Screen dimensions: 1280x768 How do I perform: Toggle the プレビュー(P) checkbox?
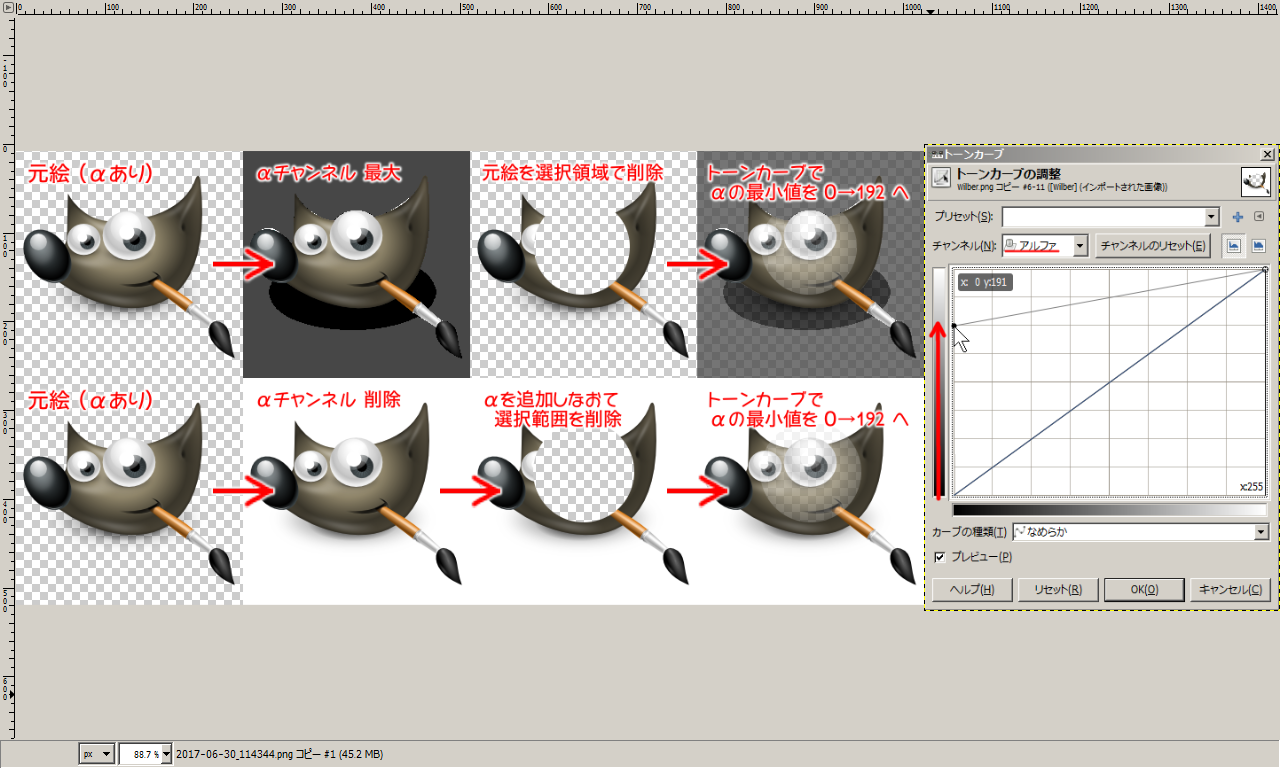(x=939, y=557)
